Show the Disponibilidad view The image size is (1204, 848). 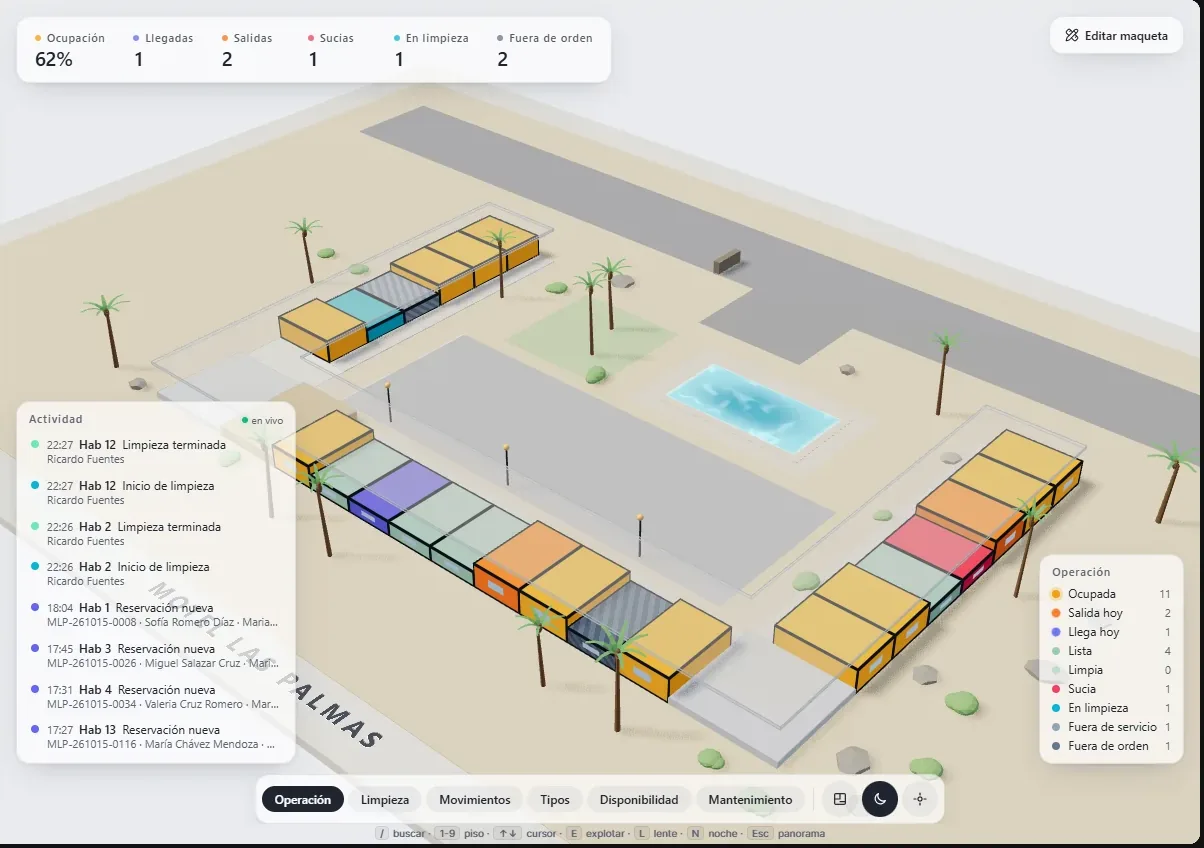click(639, 799)
